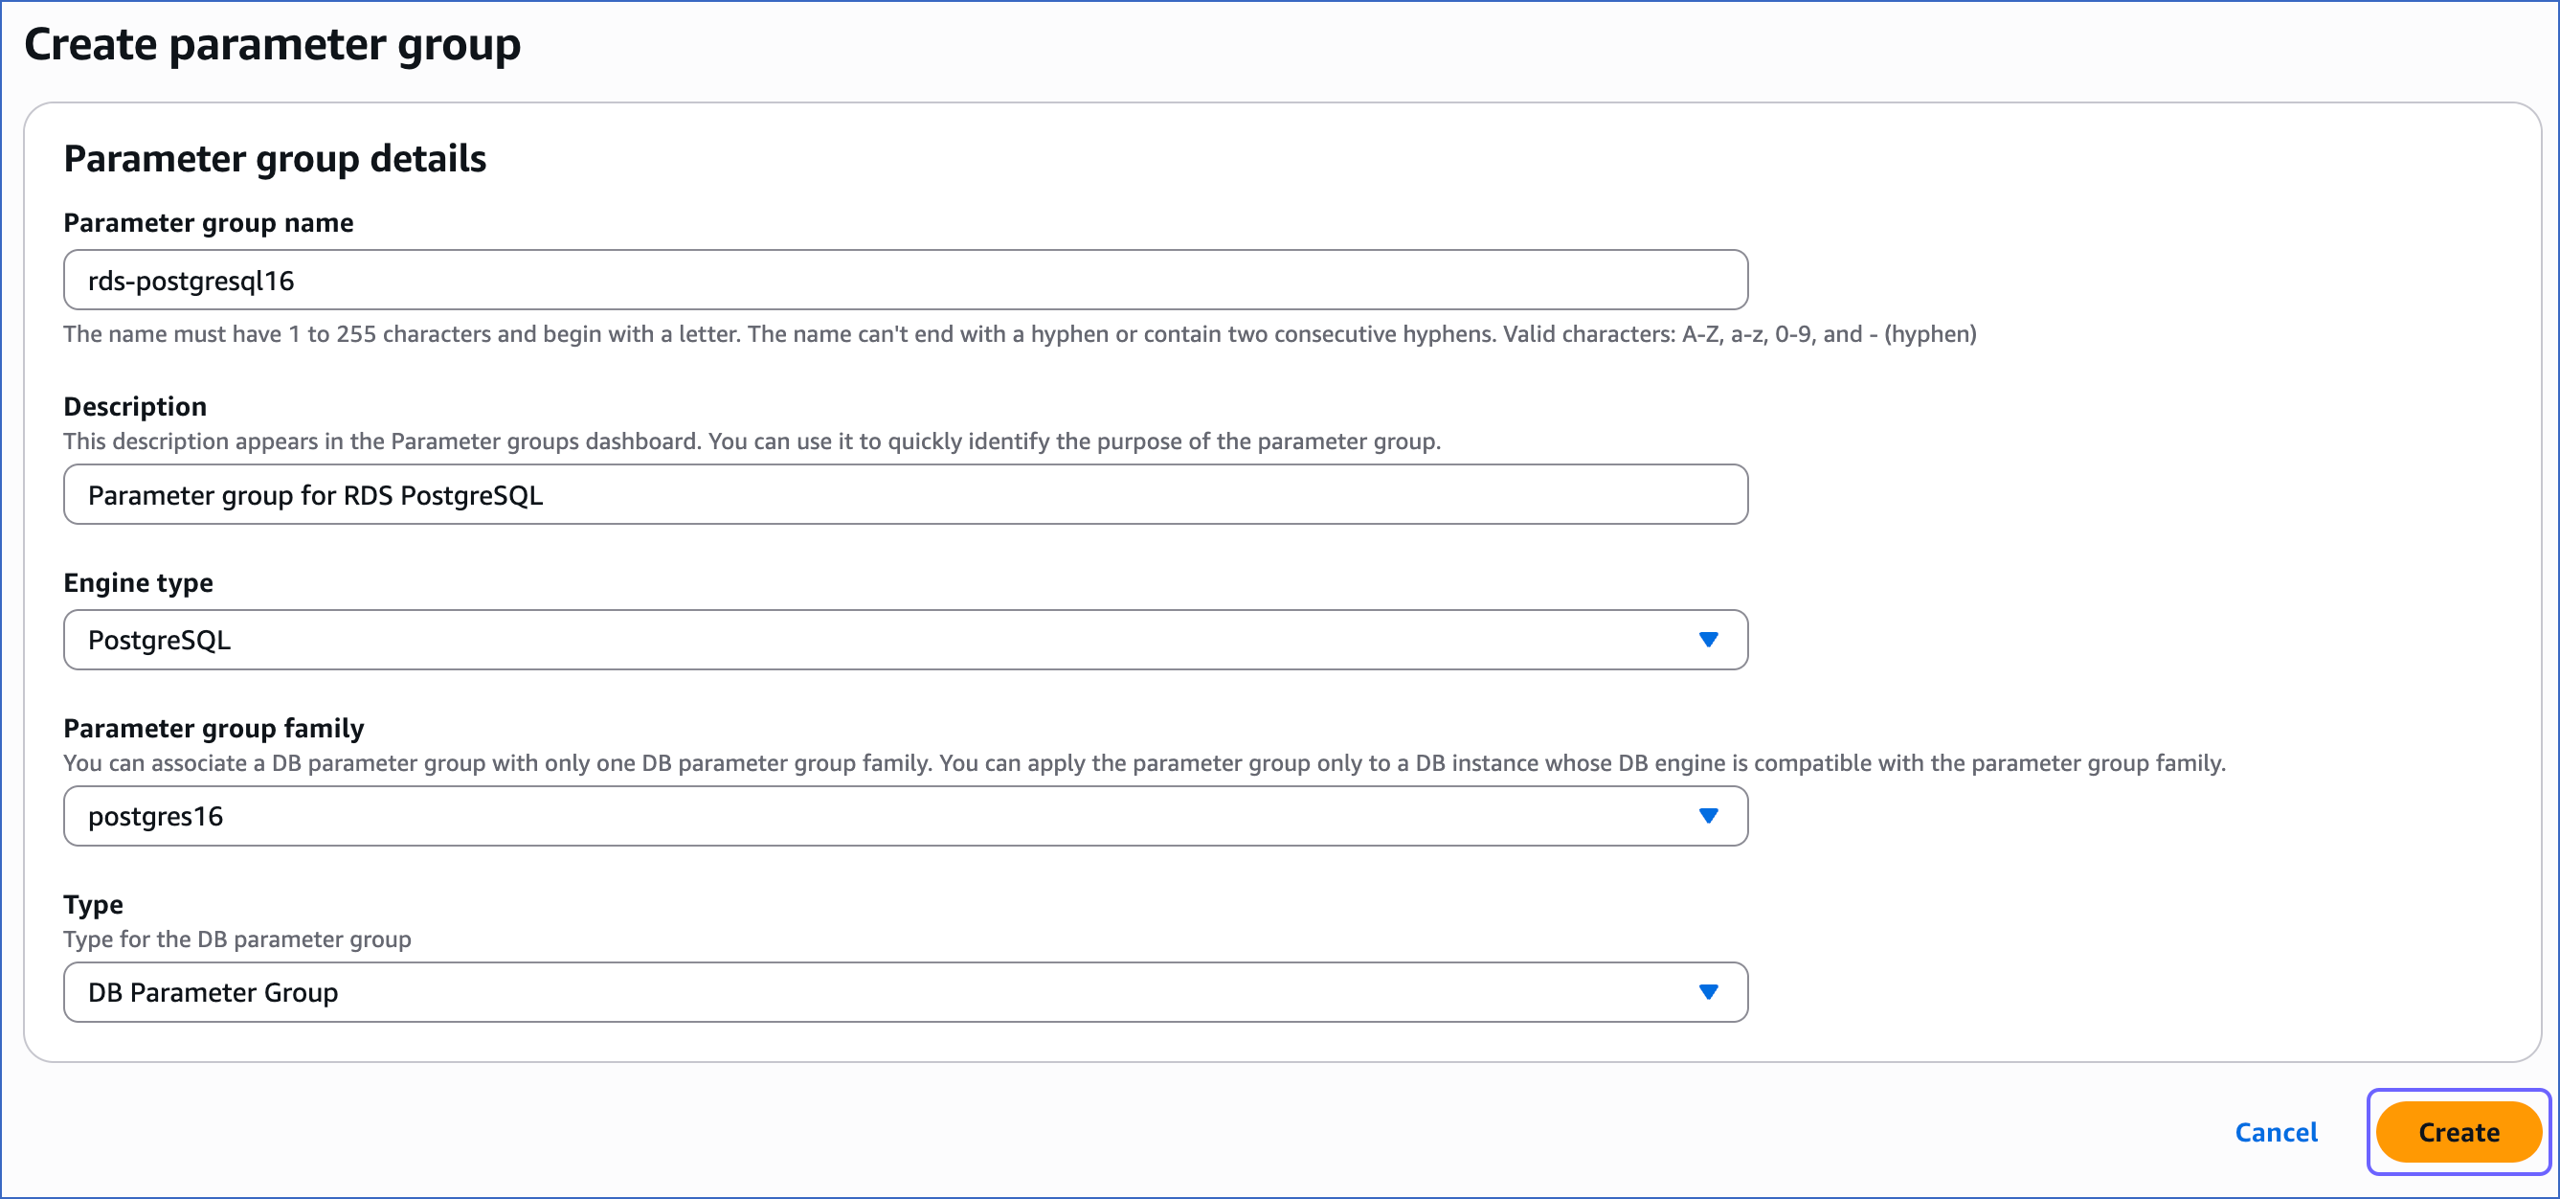Click the Create parameter group title
Viewport: 2560px width, 1199px height.
click(x=272, y=43)
